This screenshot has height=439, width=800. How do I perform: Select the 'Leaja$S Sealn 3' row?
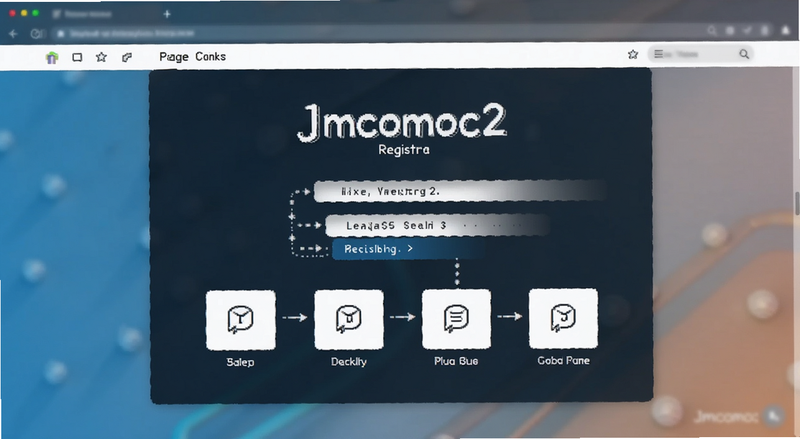[x=437, y=225]
